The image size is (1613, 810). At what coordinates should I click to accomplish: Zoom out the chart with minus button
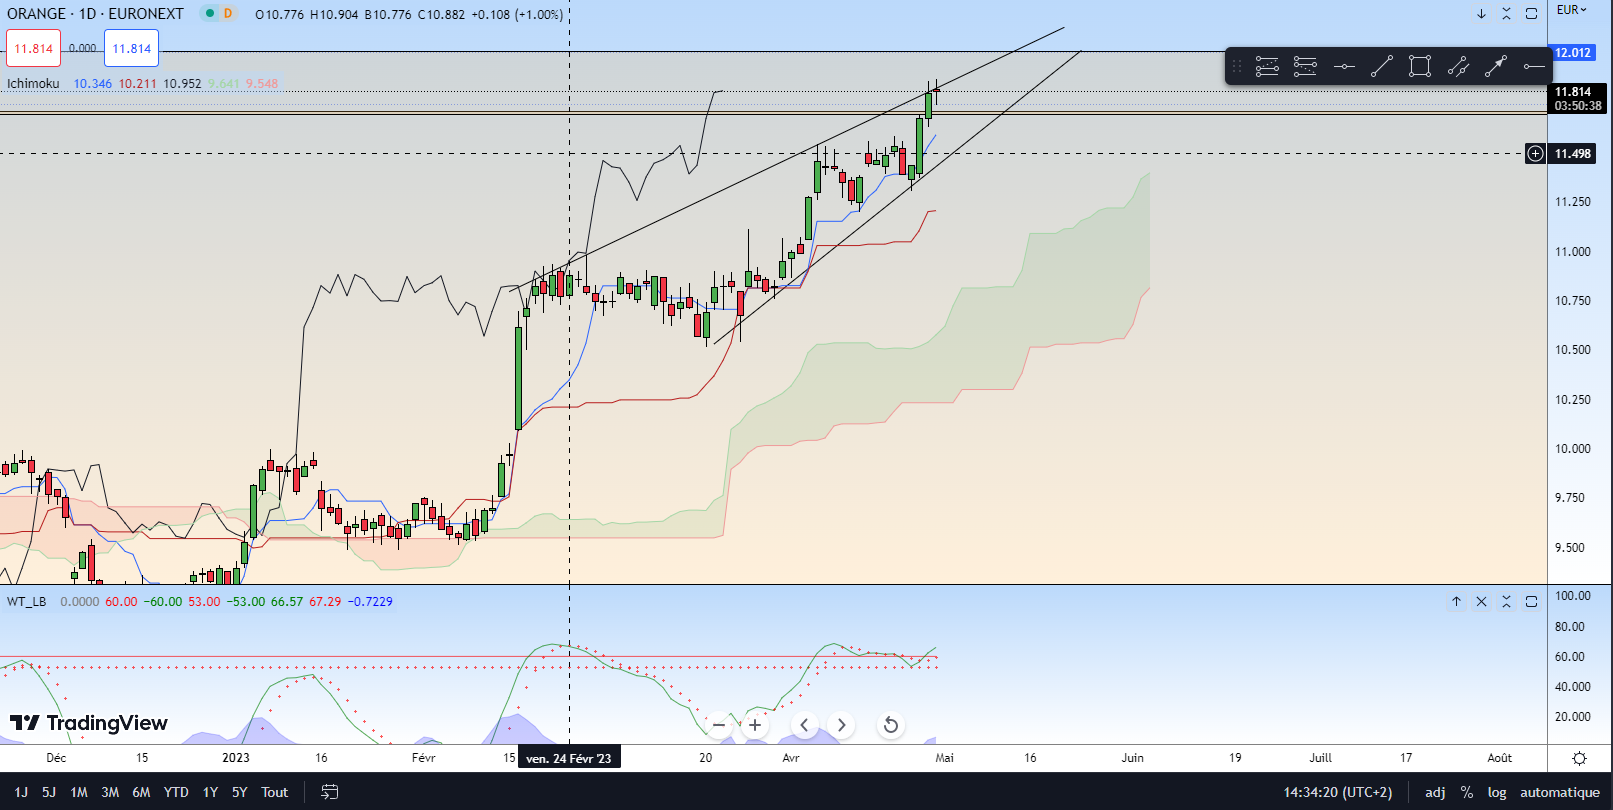tap(719, 725)
